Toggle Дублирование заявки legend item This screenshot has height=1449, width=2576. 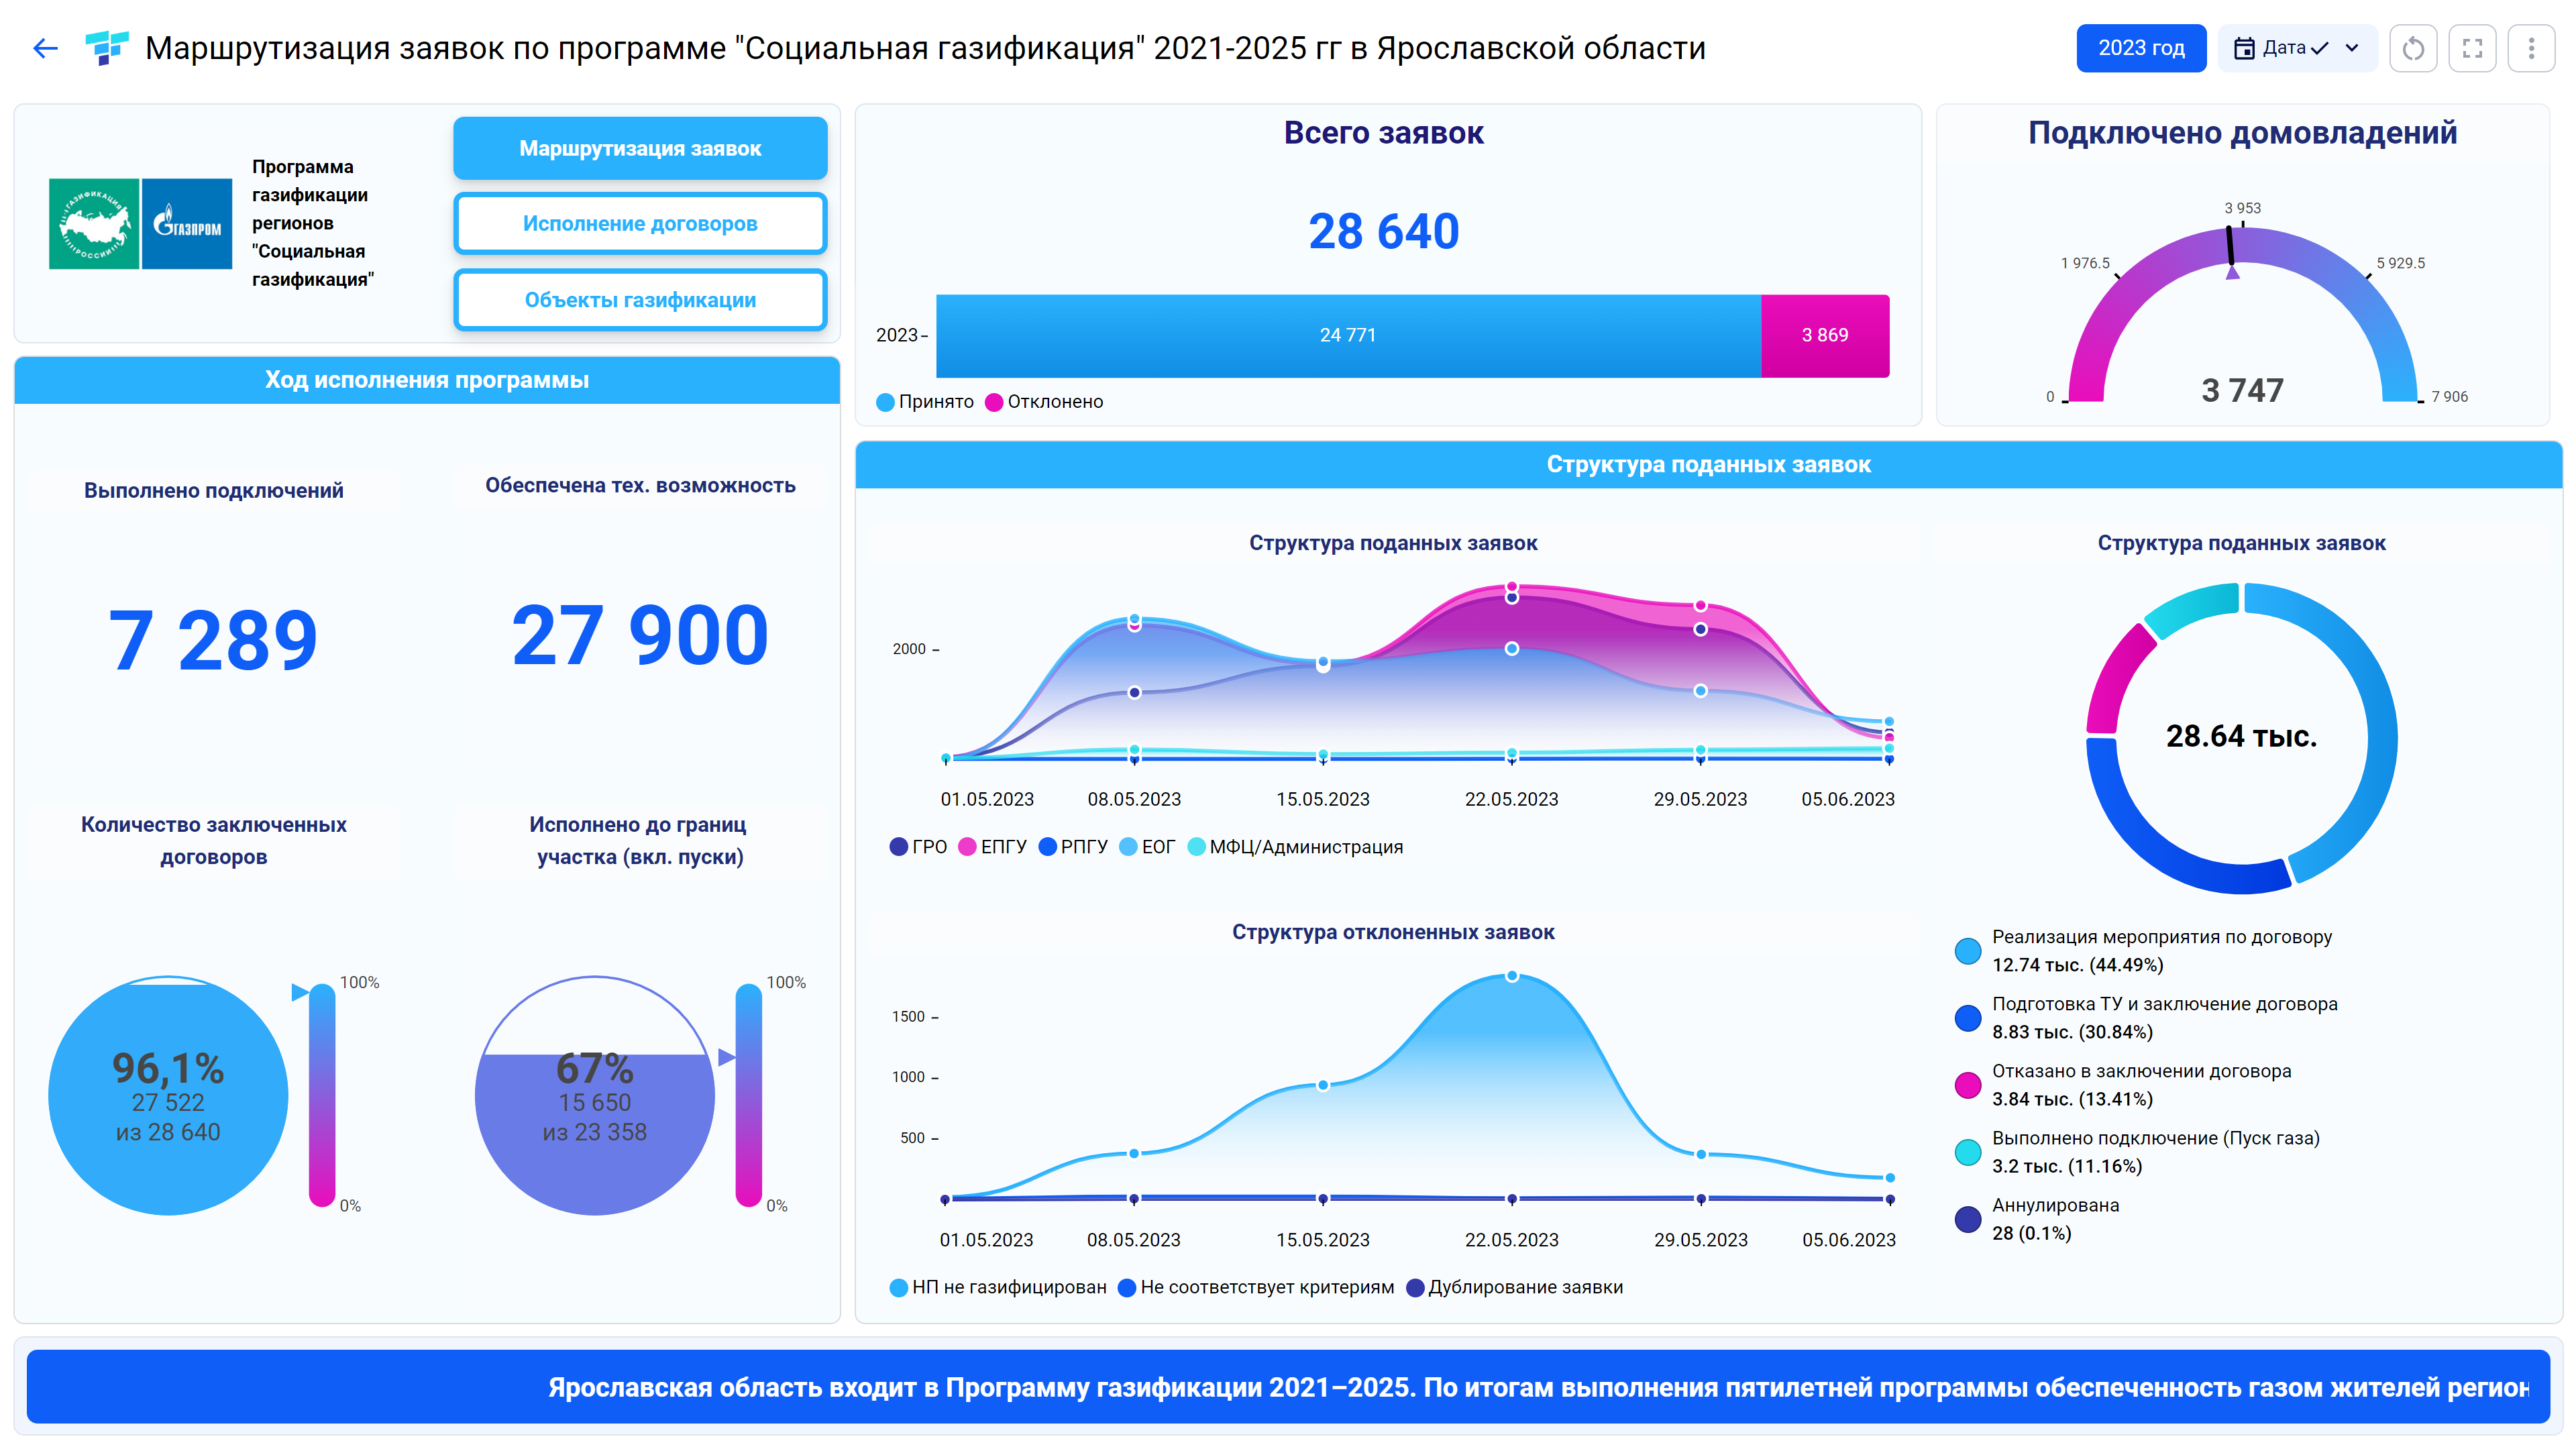point(1515,1287)
